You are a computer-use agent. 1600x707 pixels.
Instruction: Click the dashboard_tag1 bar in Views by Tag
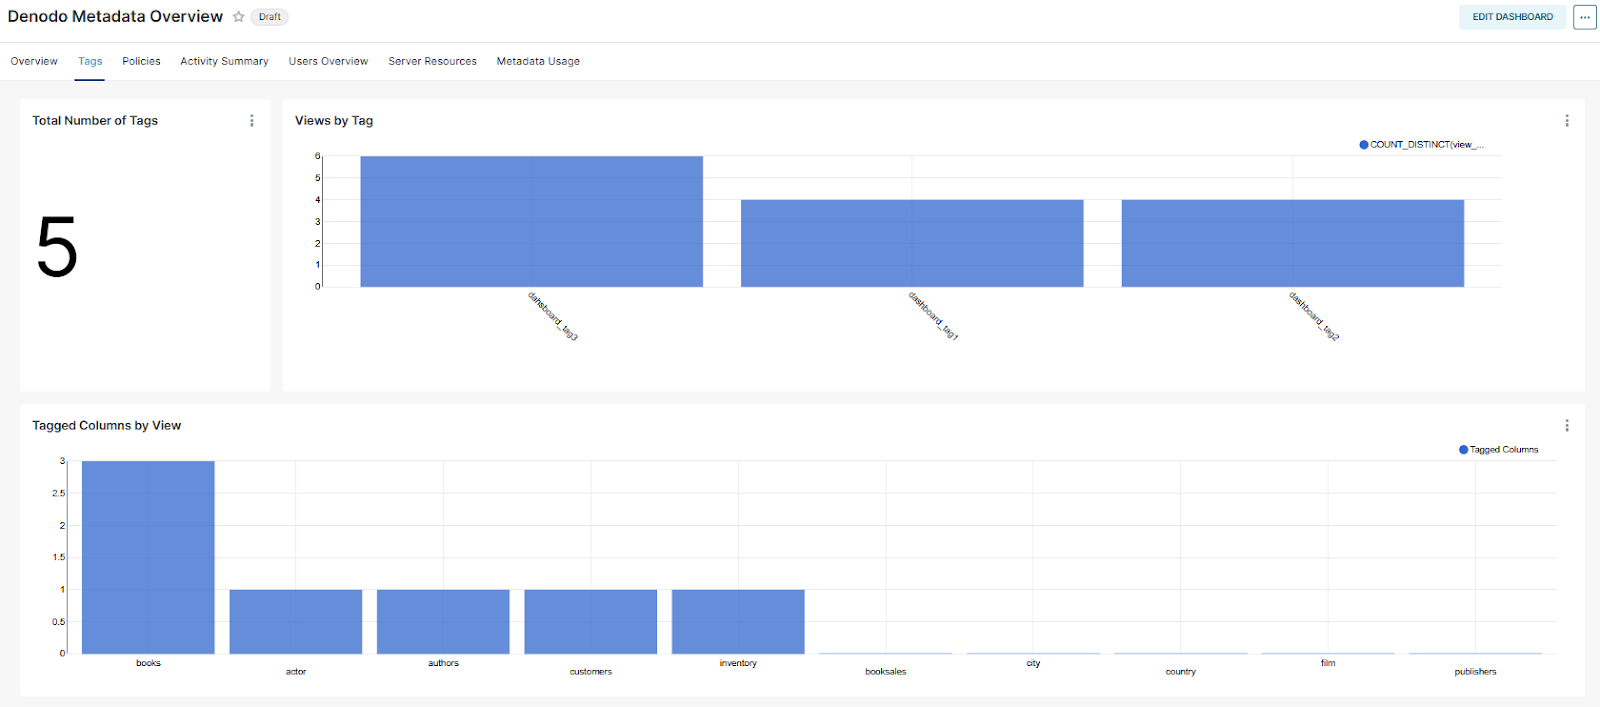(912, 243)
